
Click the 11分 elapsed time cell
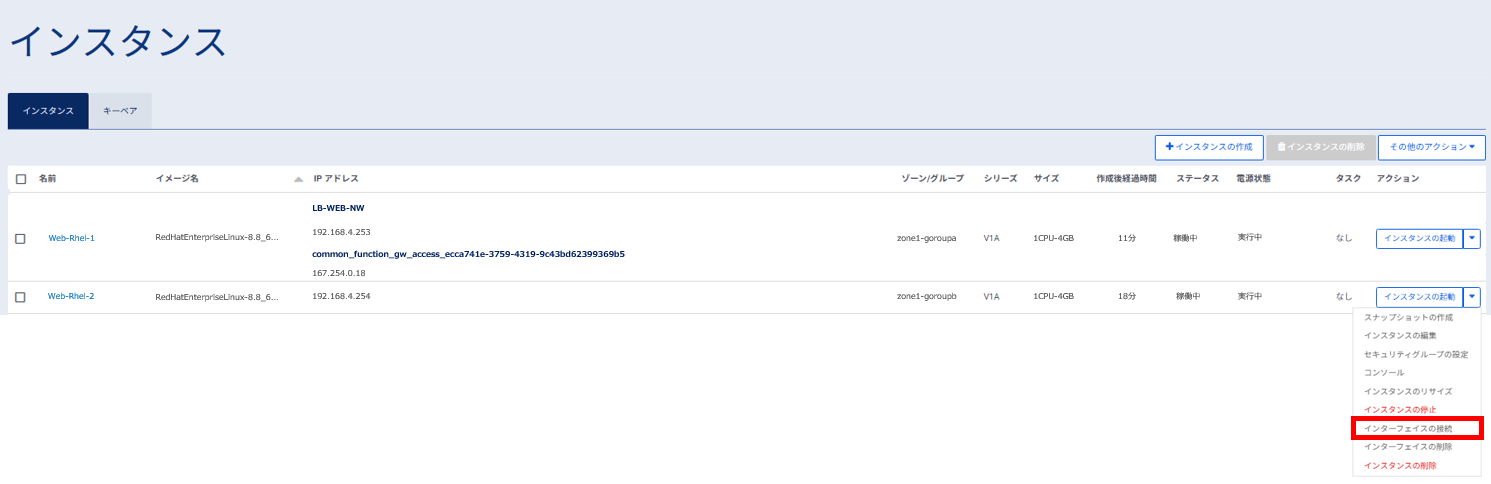tap(1126, 239)
